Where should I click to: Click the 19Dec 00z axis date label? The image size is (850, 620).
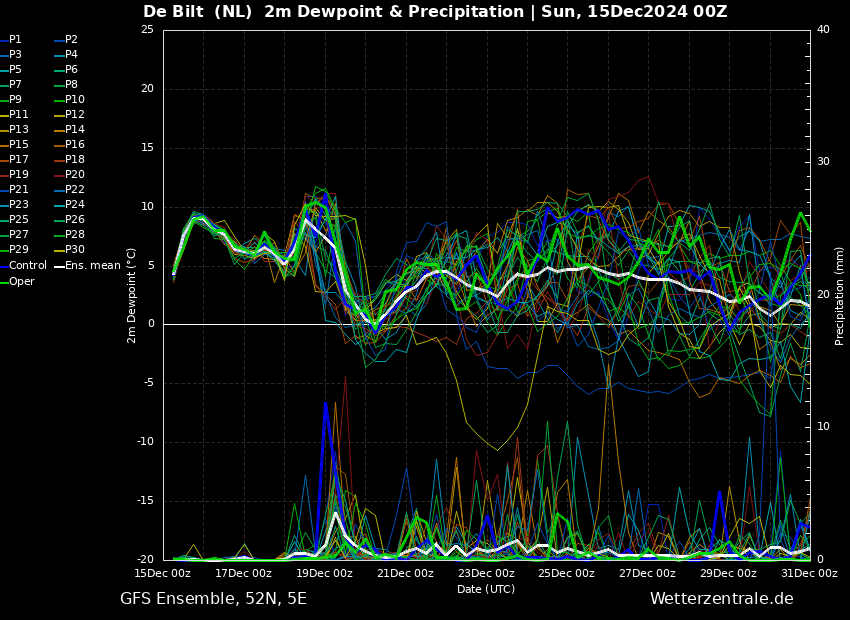325,573
